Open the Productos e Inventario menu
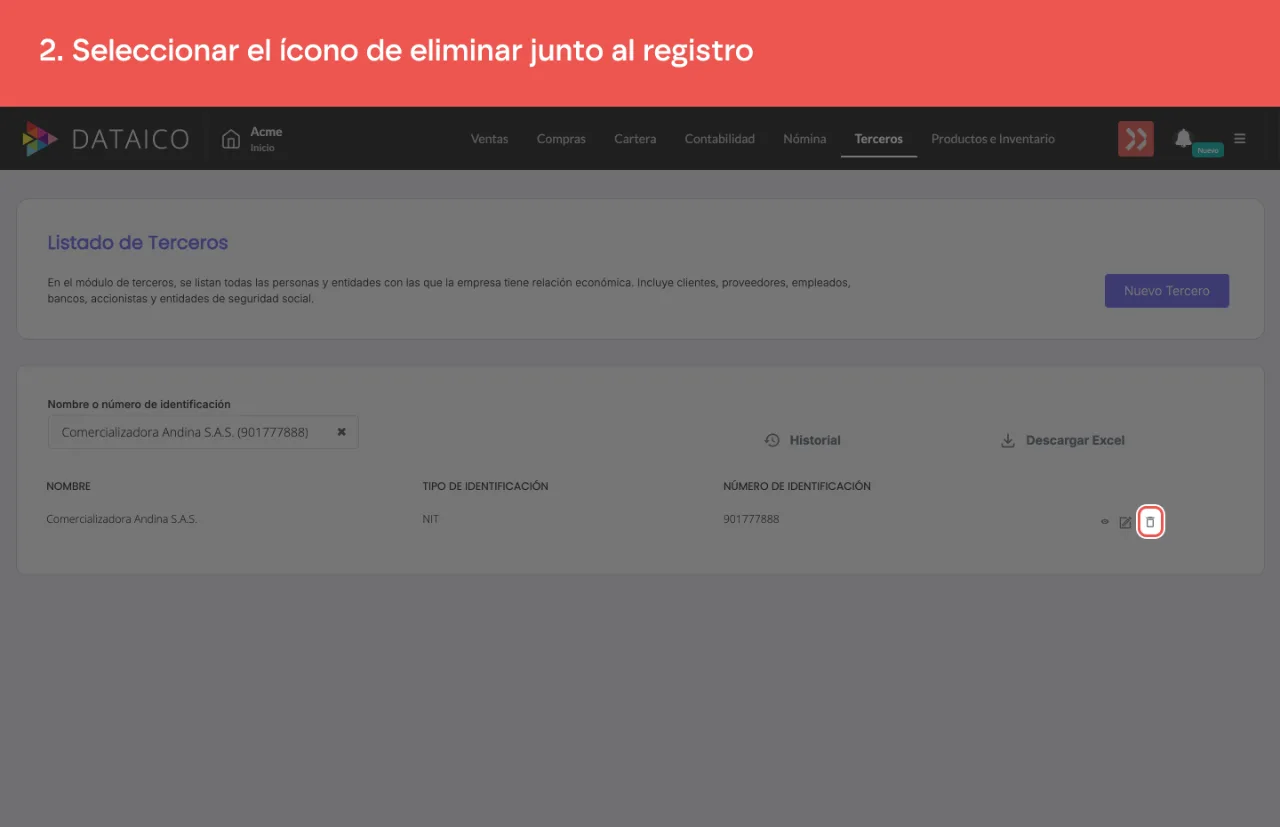The width and height of the screenshot is (1280, 827). pos(993,139)
